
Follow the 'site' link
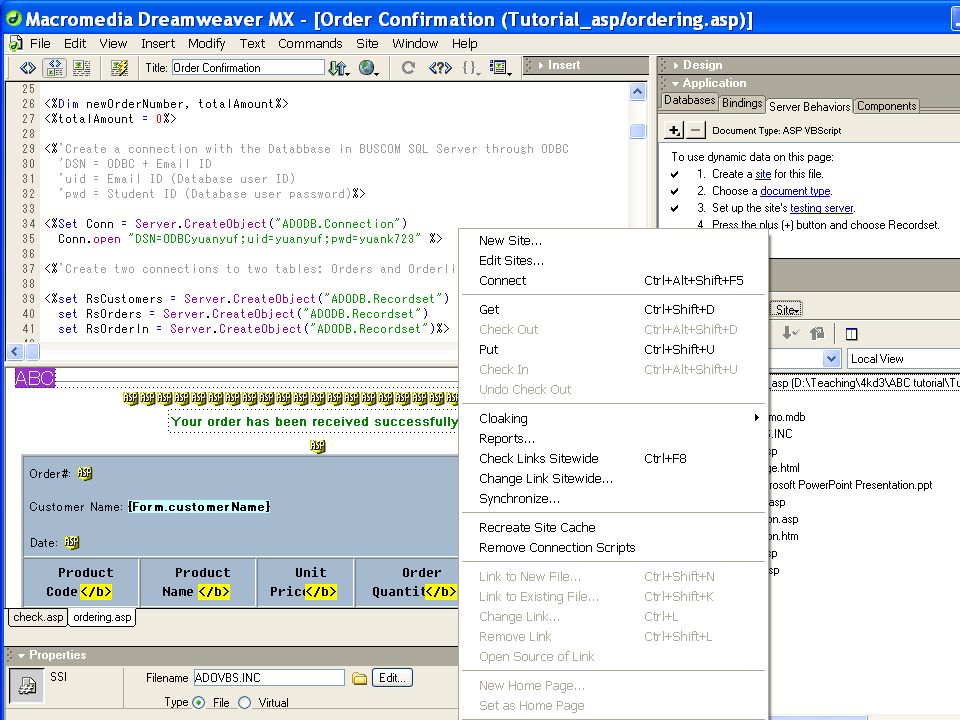click(x=763, y=174)
